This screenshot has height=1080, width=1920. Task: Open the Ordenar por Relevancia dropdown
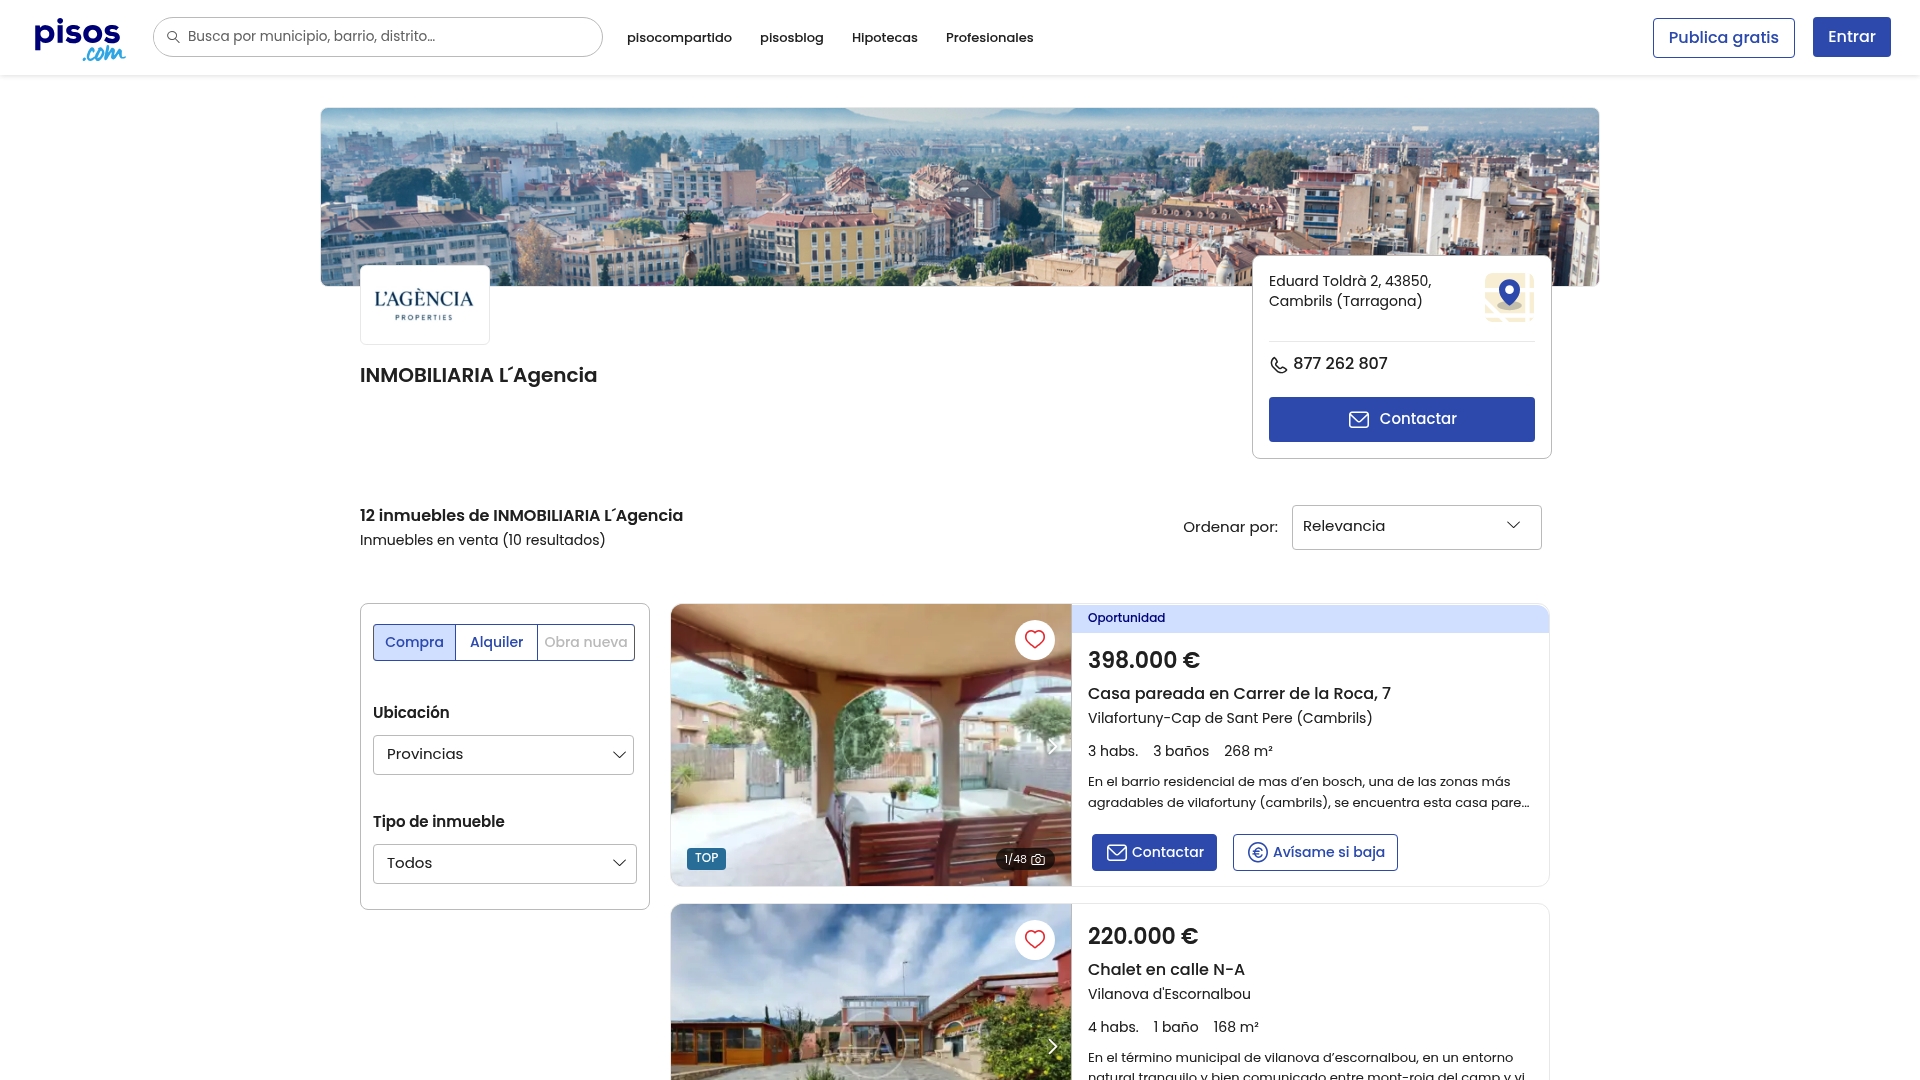pos(1416,527)
